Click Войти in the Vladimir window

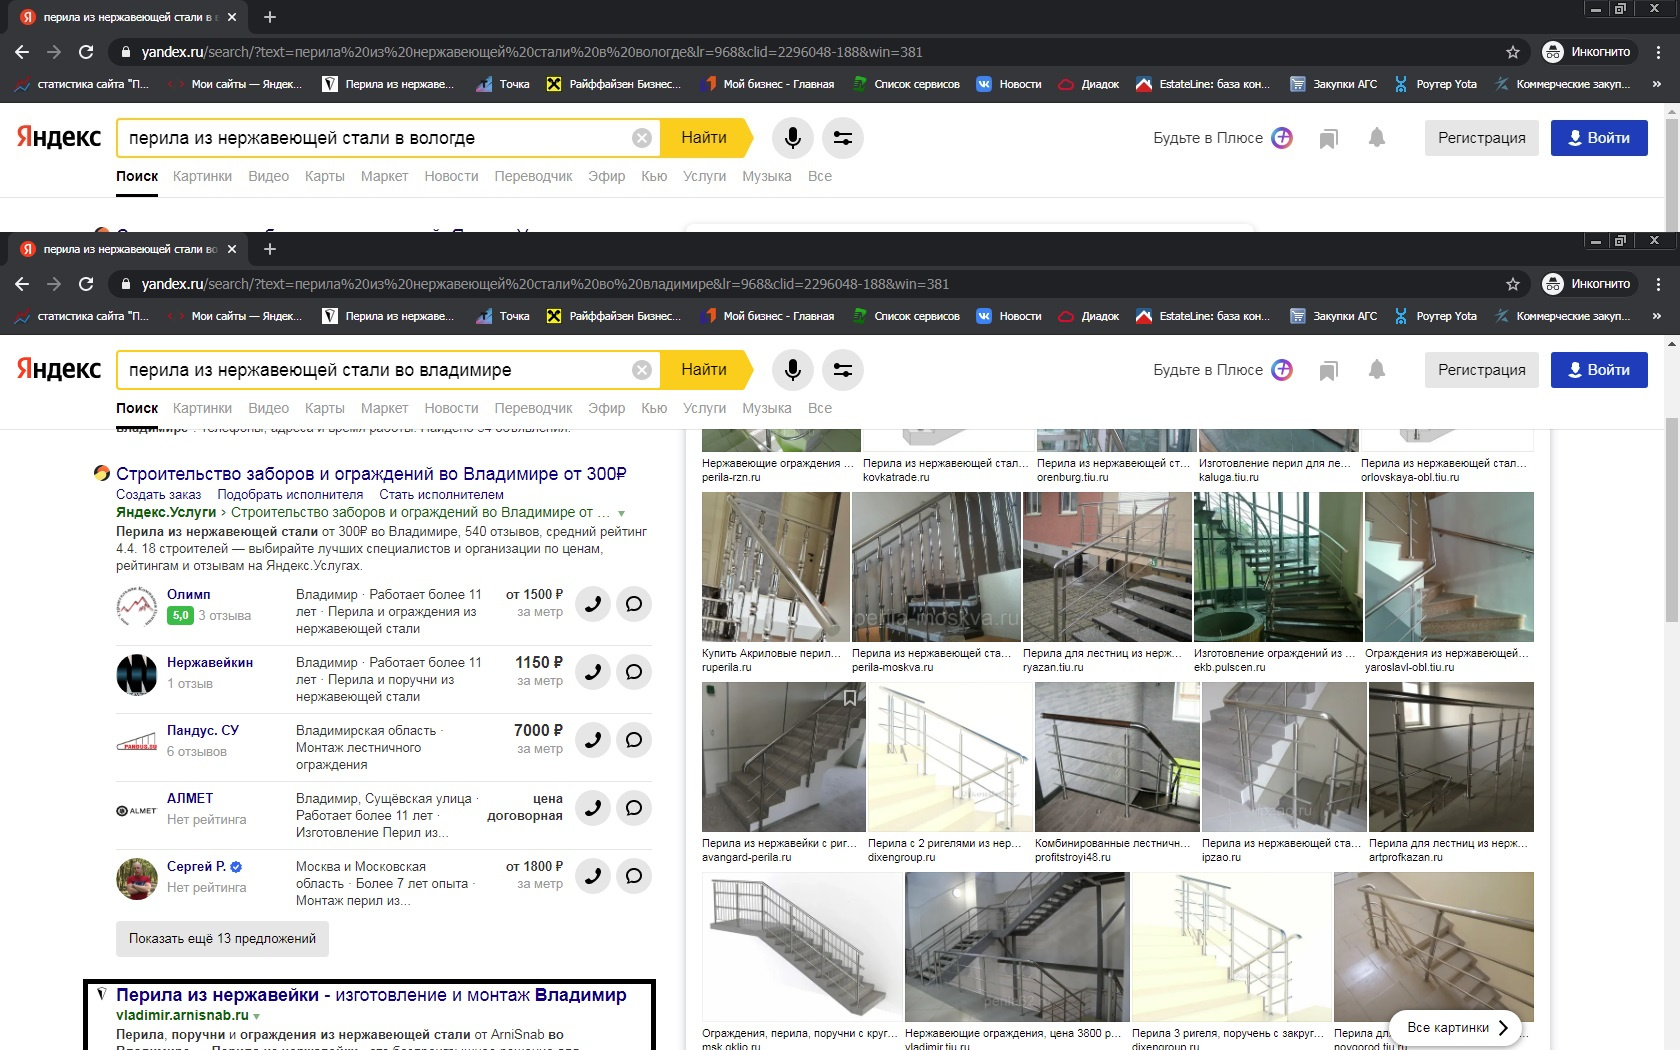point(1599,370)
